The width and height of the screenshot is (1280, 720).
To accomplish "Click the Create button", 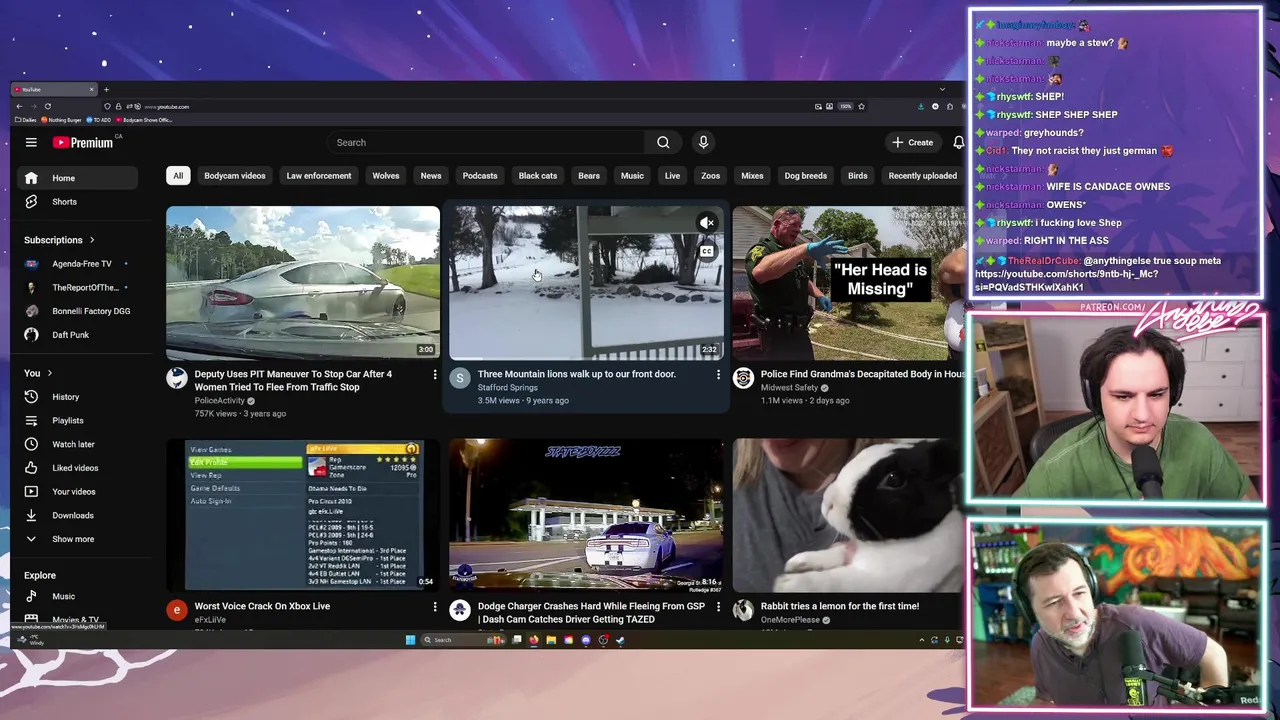I will [912, 142].
